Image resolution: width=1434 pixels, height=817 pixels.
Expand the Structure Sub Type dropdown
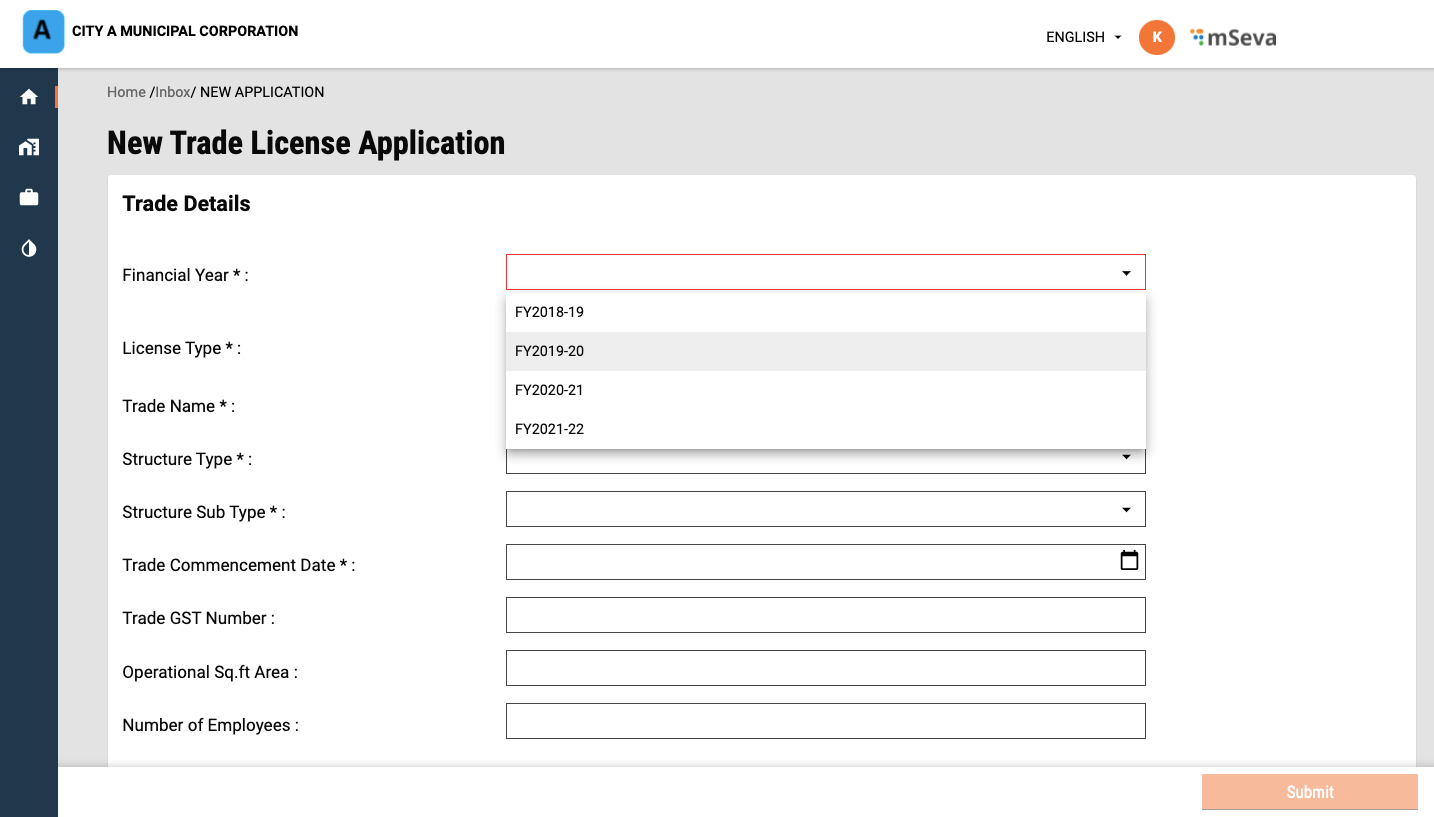click(x=1126, y=510)
